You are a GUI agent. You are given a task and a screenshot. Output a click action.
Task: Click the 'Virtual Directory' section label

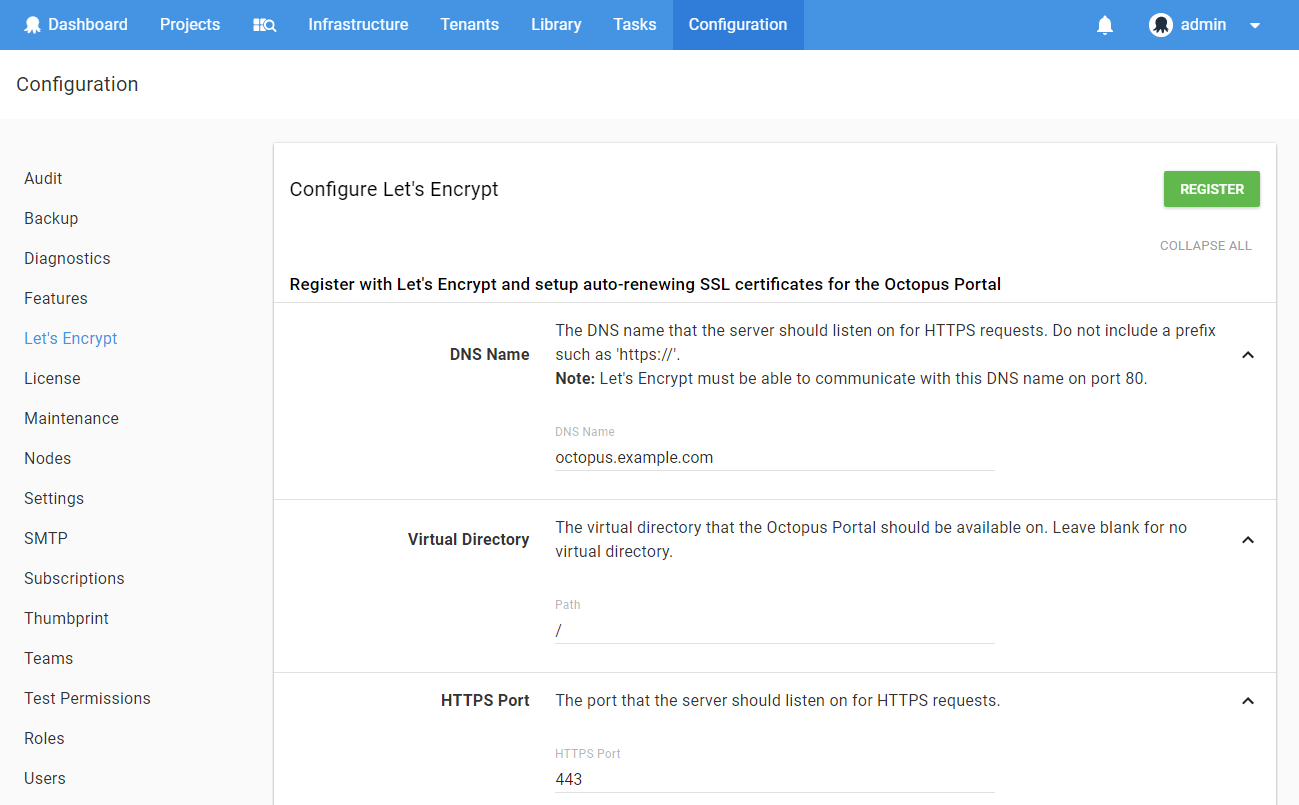click(x=469, y=540)
